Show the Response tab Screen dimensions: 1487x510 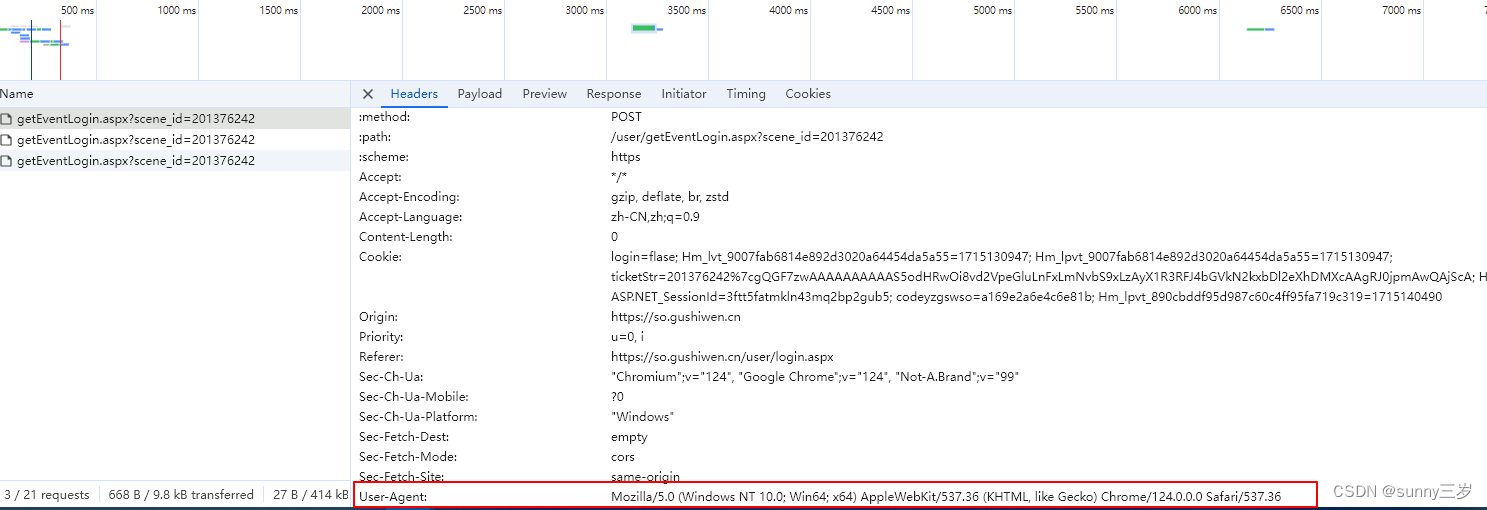(x=614, y=94)
